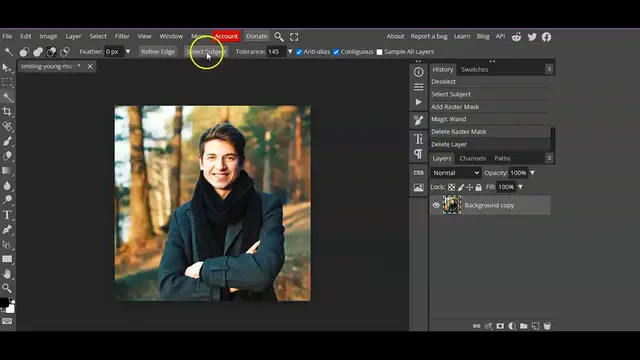Toggle lock image pixels brush icon
The image size is (640, 360).
[x=461, y=187]
